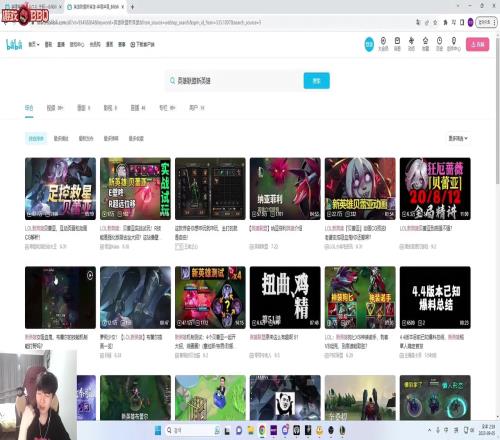Bookmark this page with star icon
The height and width of the screenshot is (440, 500).
coord(435,22)
